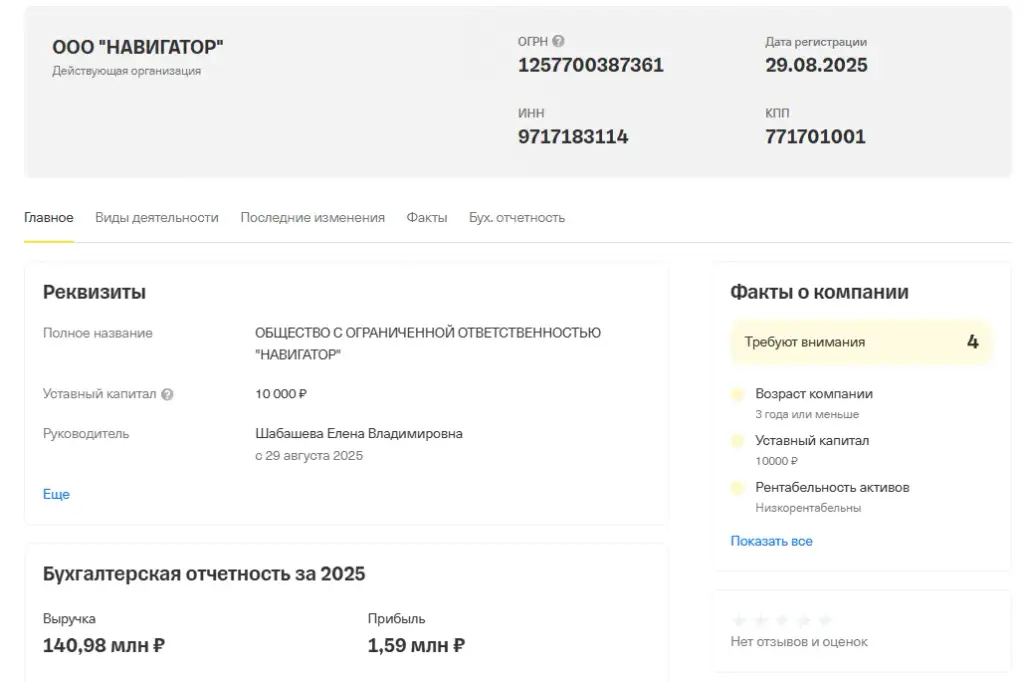Select the OGRN number 1257700387361
The height and width of the screenshot is (682, 1024).
[590, 65]
